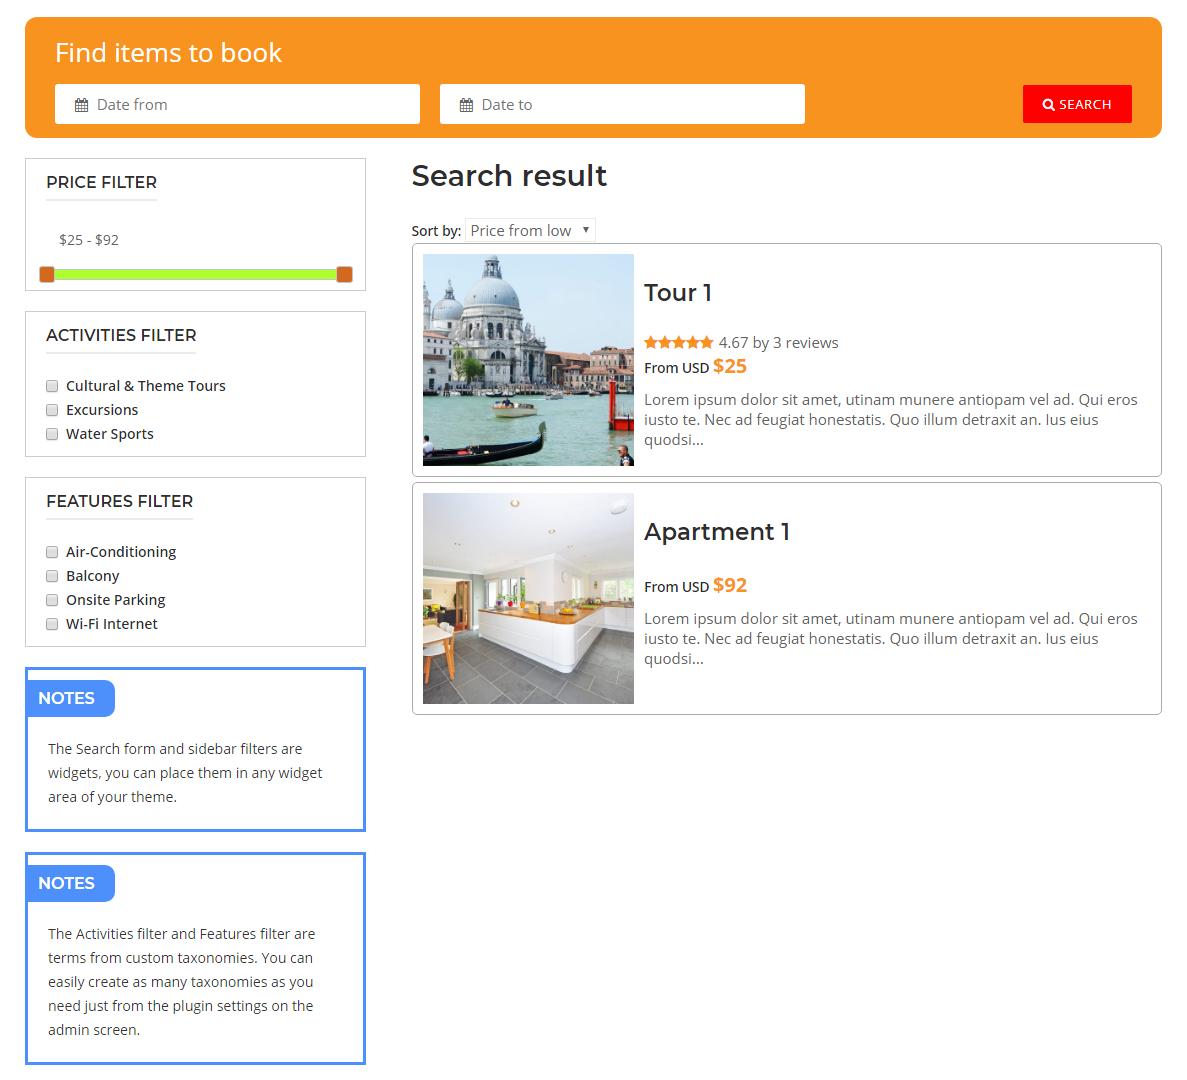Enable the Onsite Parking filter
This screenshot has width=1187, height=1080.
(x=52, y=600)
